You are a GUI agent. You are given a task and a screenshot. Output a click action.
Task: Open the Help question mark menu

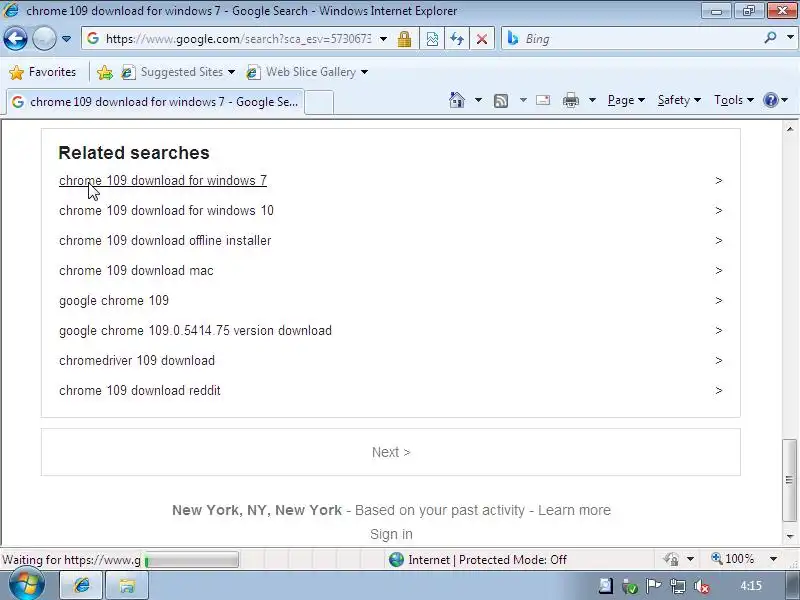(776, 100)
